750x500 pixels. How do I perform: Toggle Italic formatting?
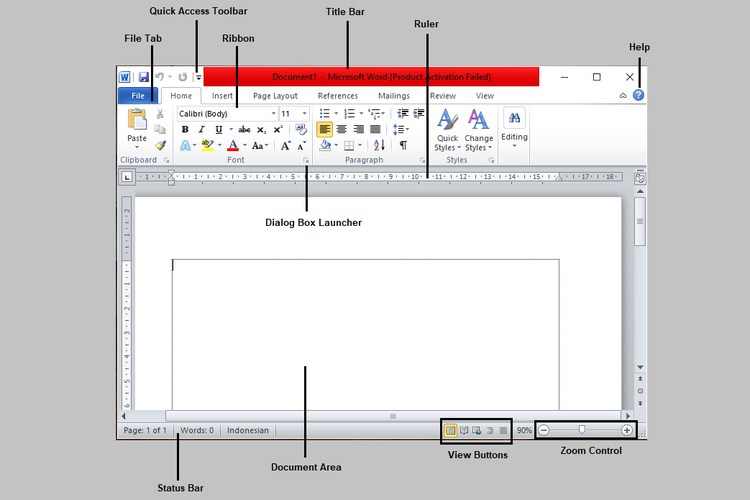tap(201, 129)
